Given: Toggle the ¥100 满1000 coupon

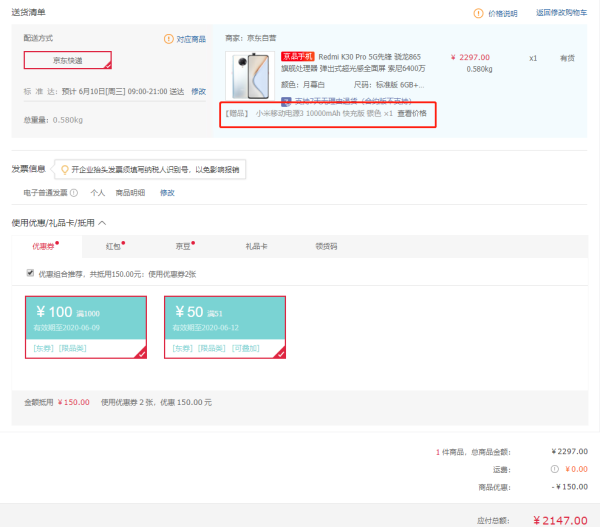Looking at the screenshot, I should 86,327.
